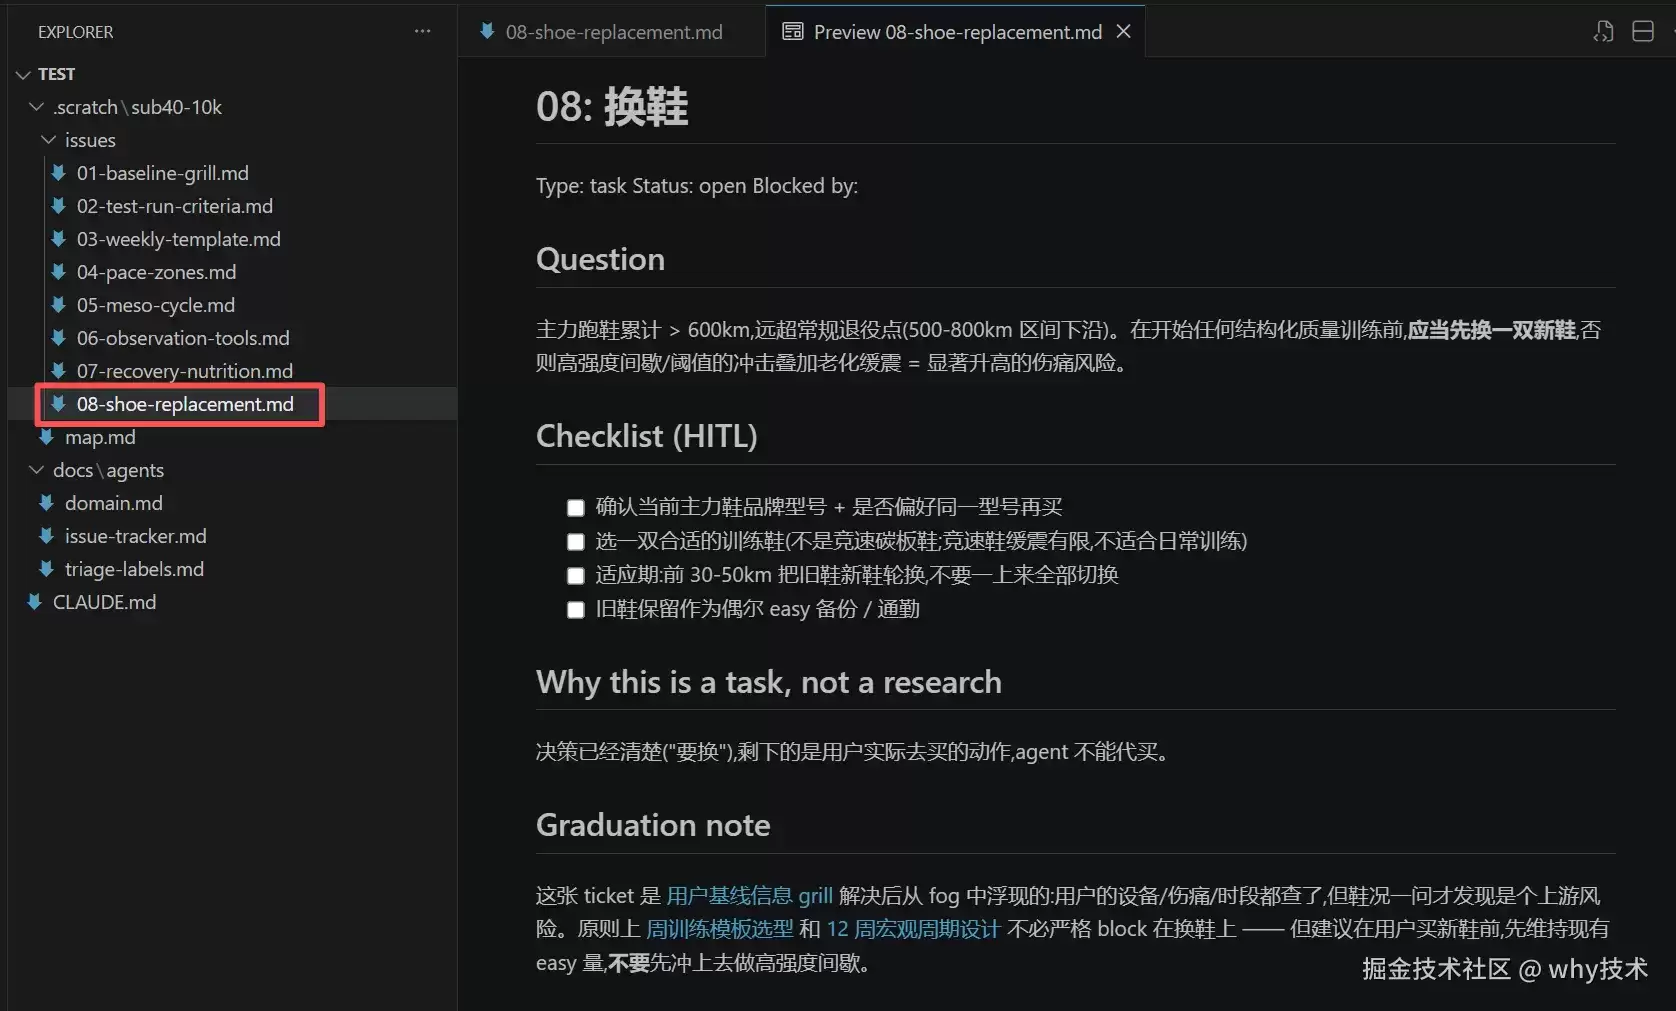This screenshot has height=1011, width=1676.
Task: Click the preview icon on Preview tab
Action: point(792,32)
